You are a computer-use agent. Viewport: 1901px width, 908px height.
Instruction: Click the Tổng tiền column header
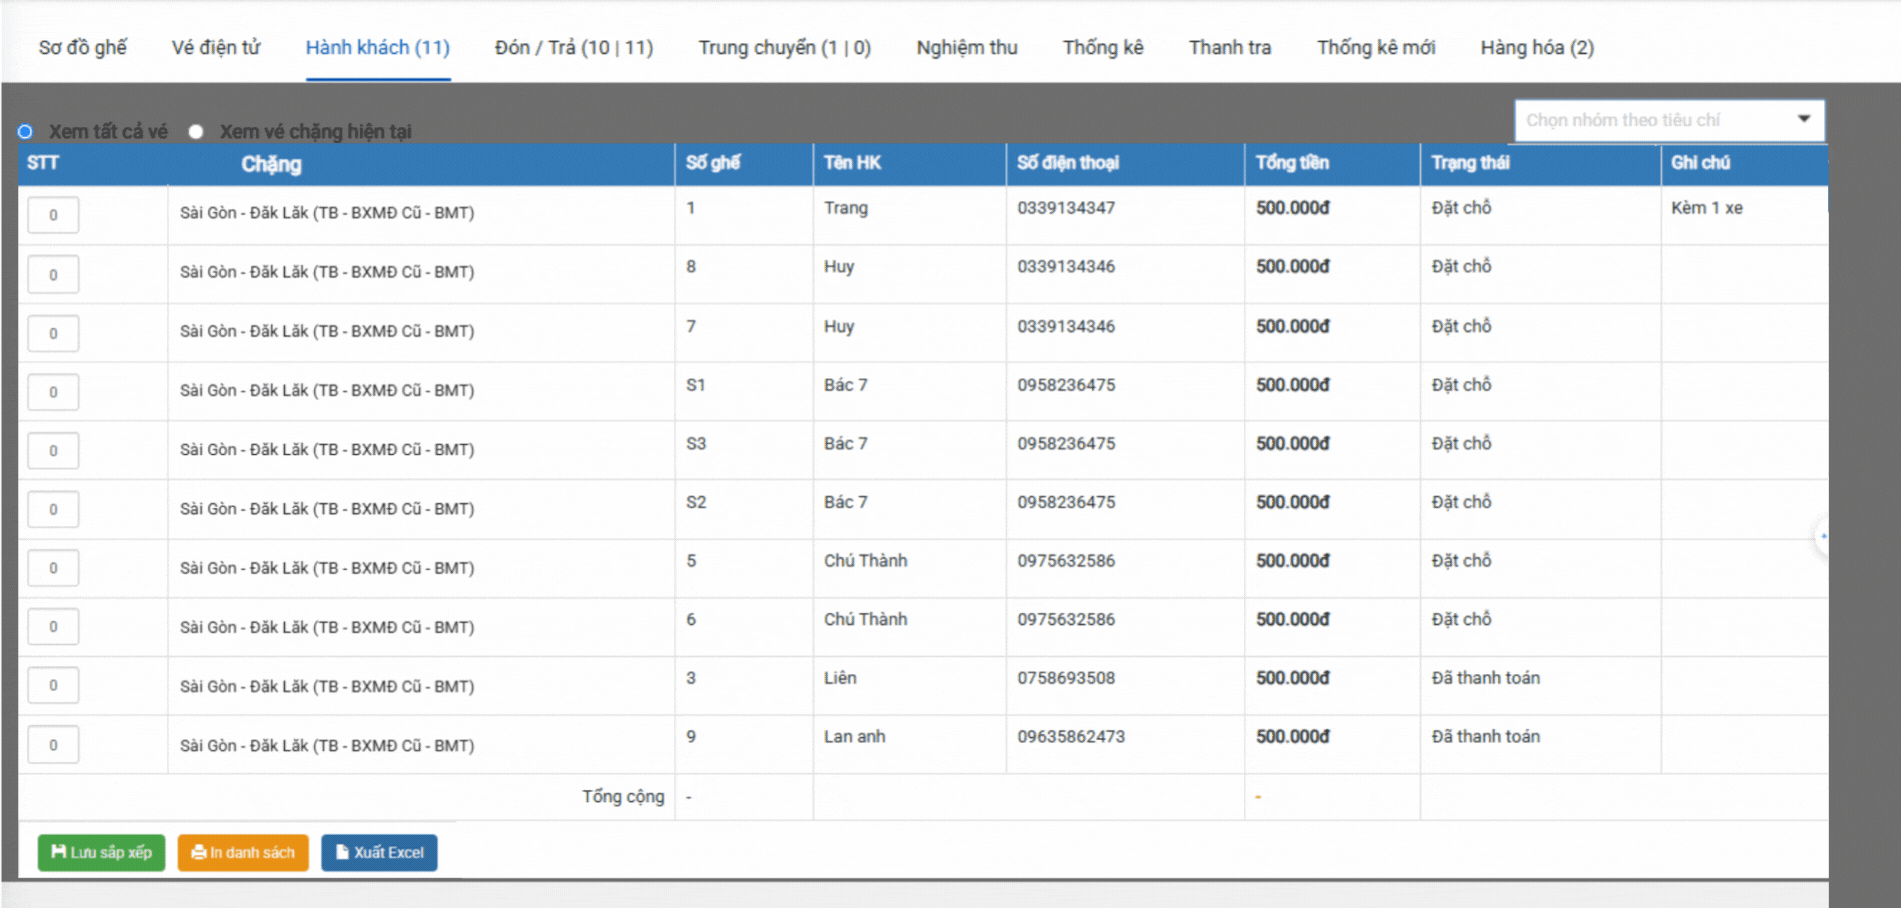tap(1292, 163)
